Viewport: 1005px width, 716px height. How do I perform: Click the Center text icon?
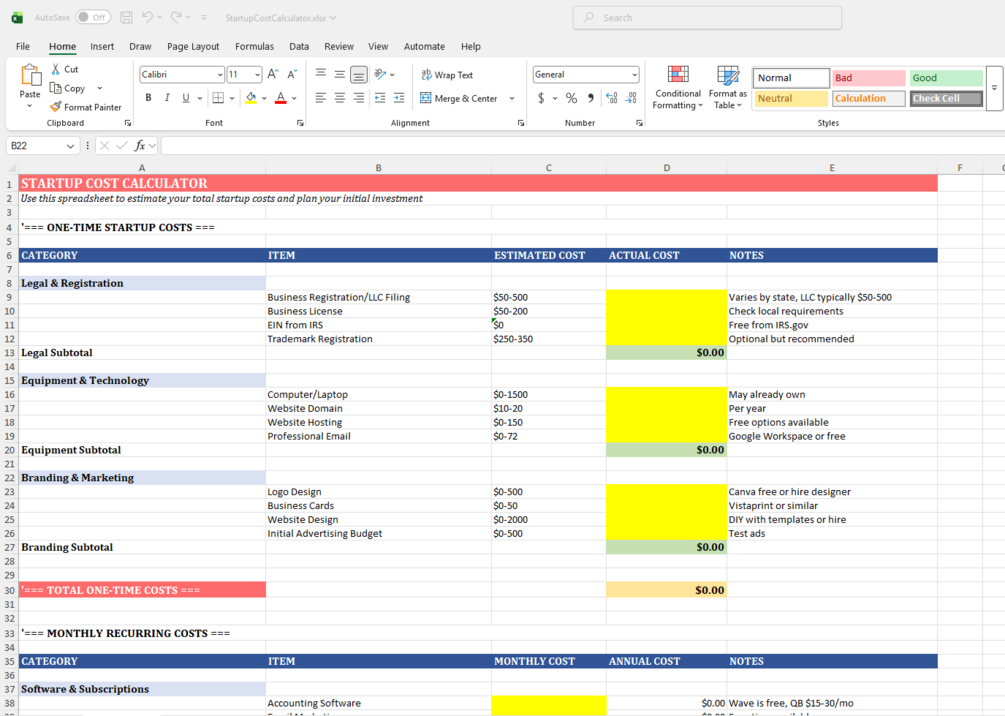coord(340,97)
